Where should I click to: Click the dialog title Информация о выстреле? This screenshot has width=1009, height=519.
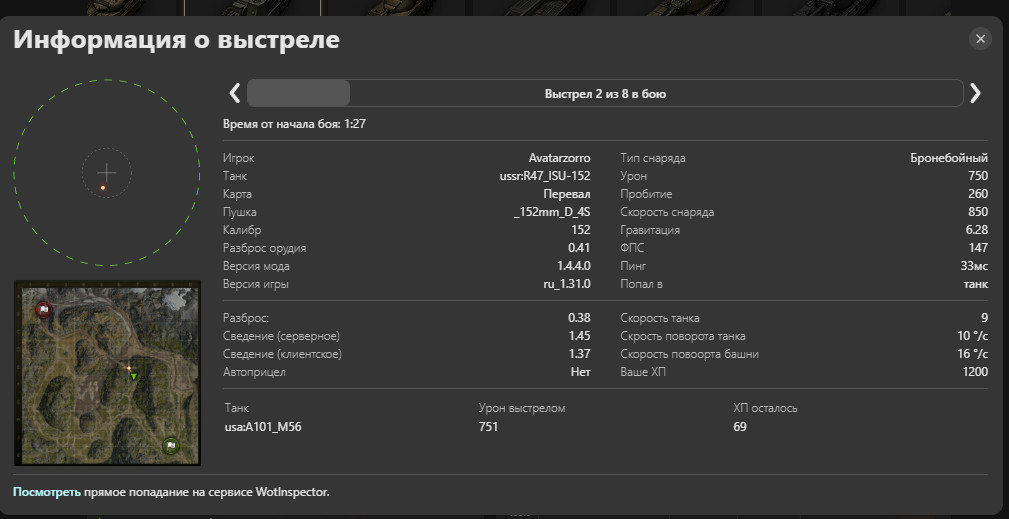pos(176,40)
